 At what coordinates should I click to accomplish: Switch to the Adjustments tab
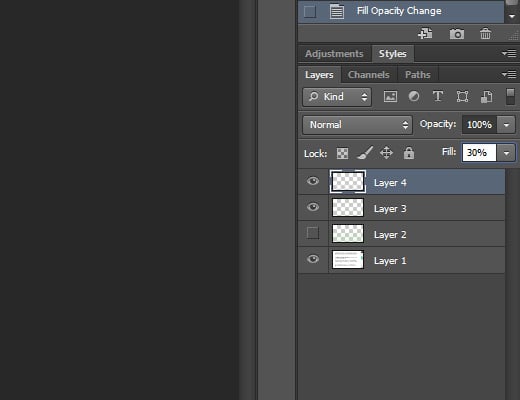[x=334, y=54]
